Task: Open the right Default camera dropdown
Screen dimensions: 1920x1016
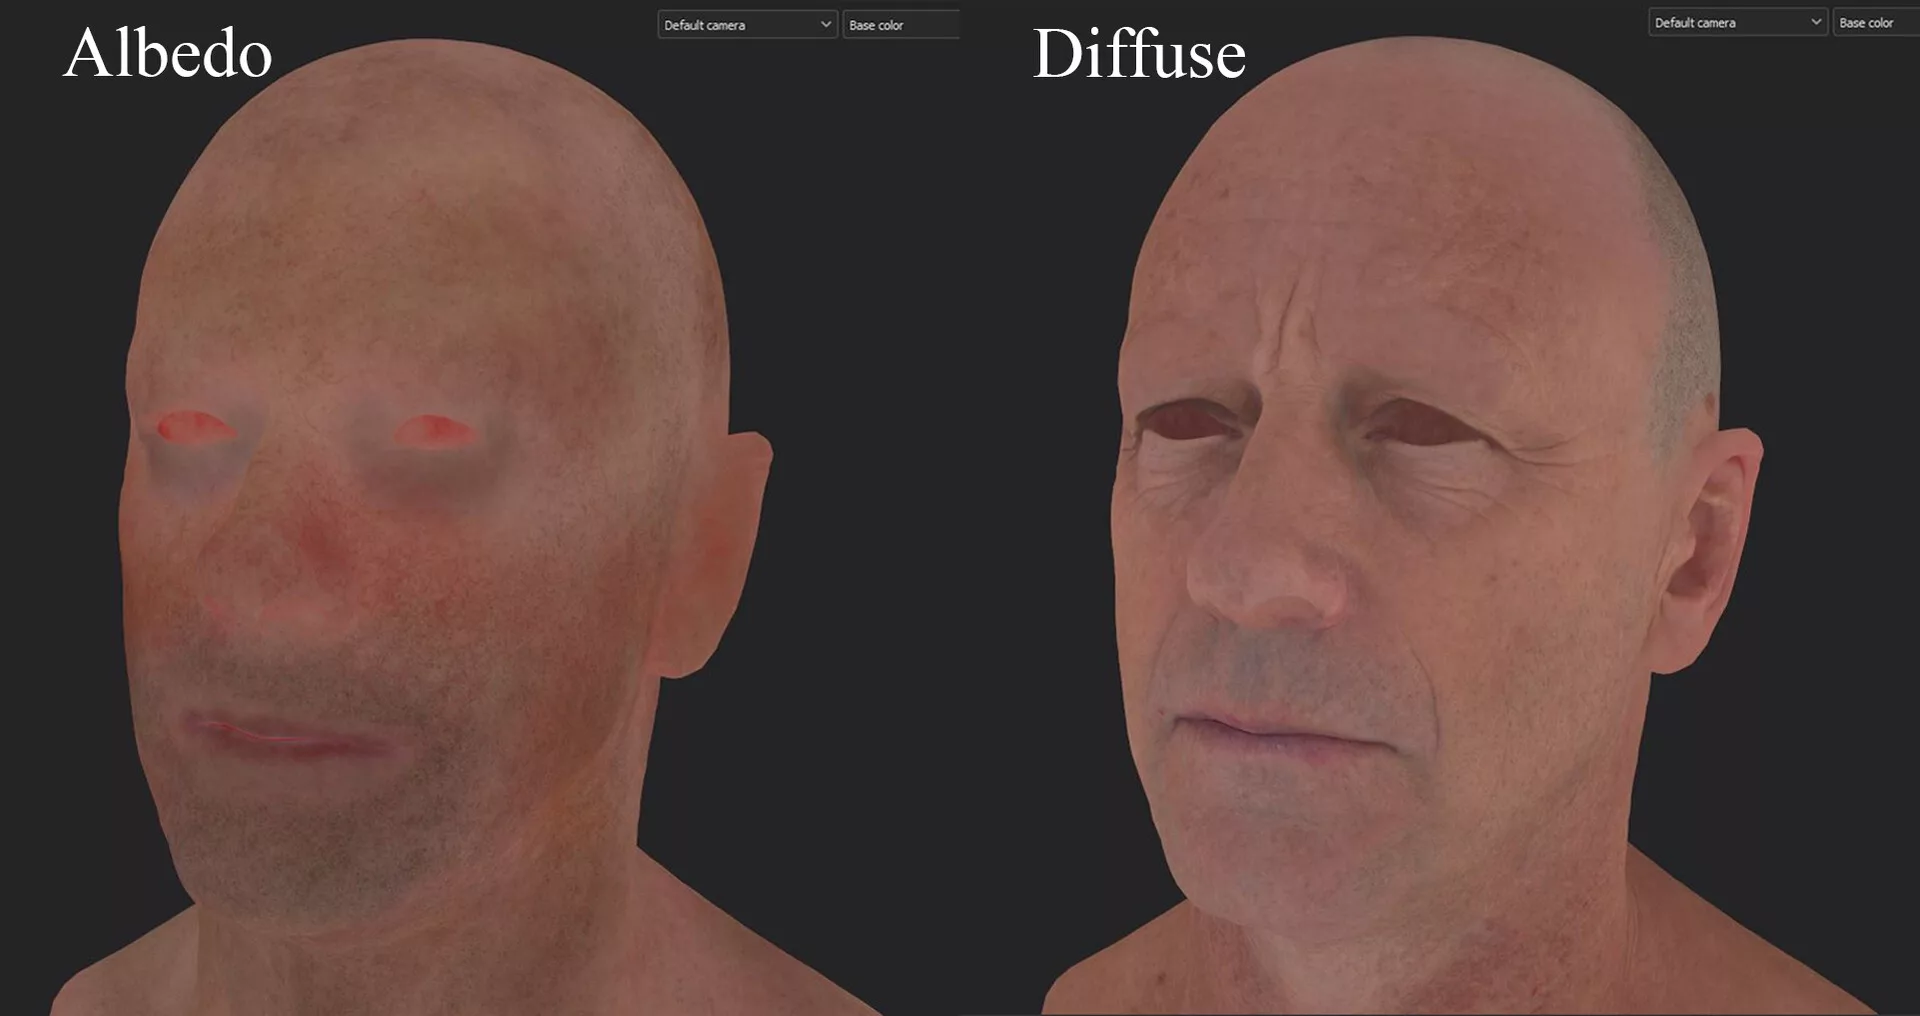Action: [1735, 21]
